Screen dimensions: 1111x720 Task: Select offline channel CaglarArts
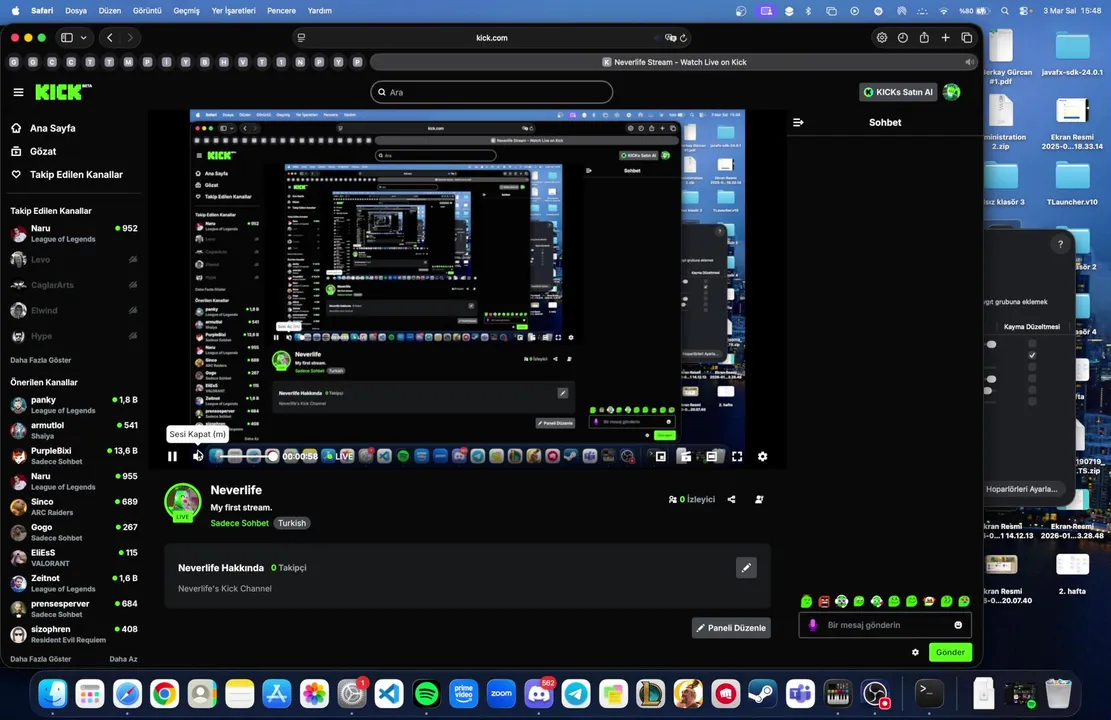coord(74,285)
